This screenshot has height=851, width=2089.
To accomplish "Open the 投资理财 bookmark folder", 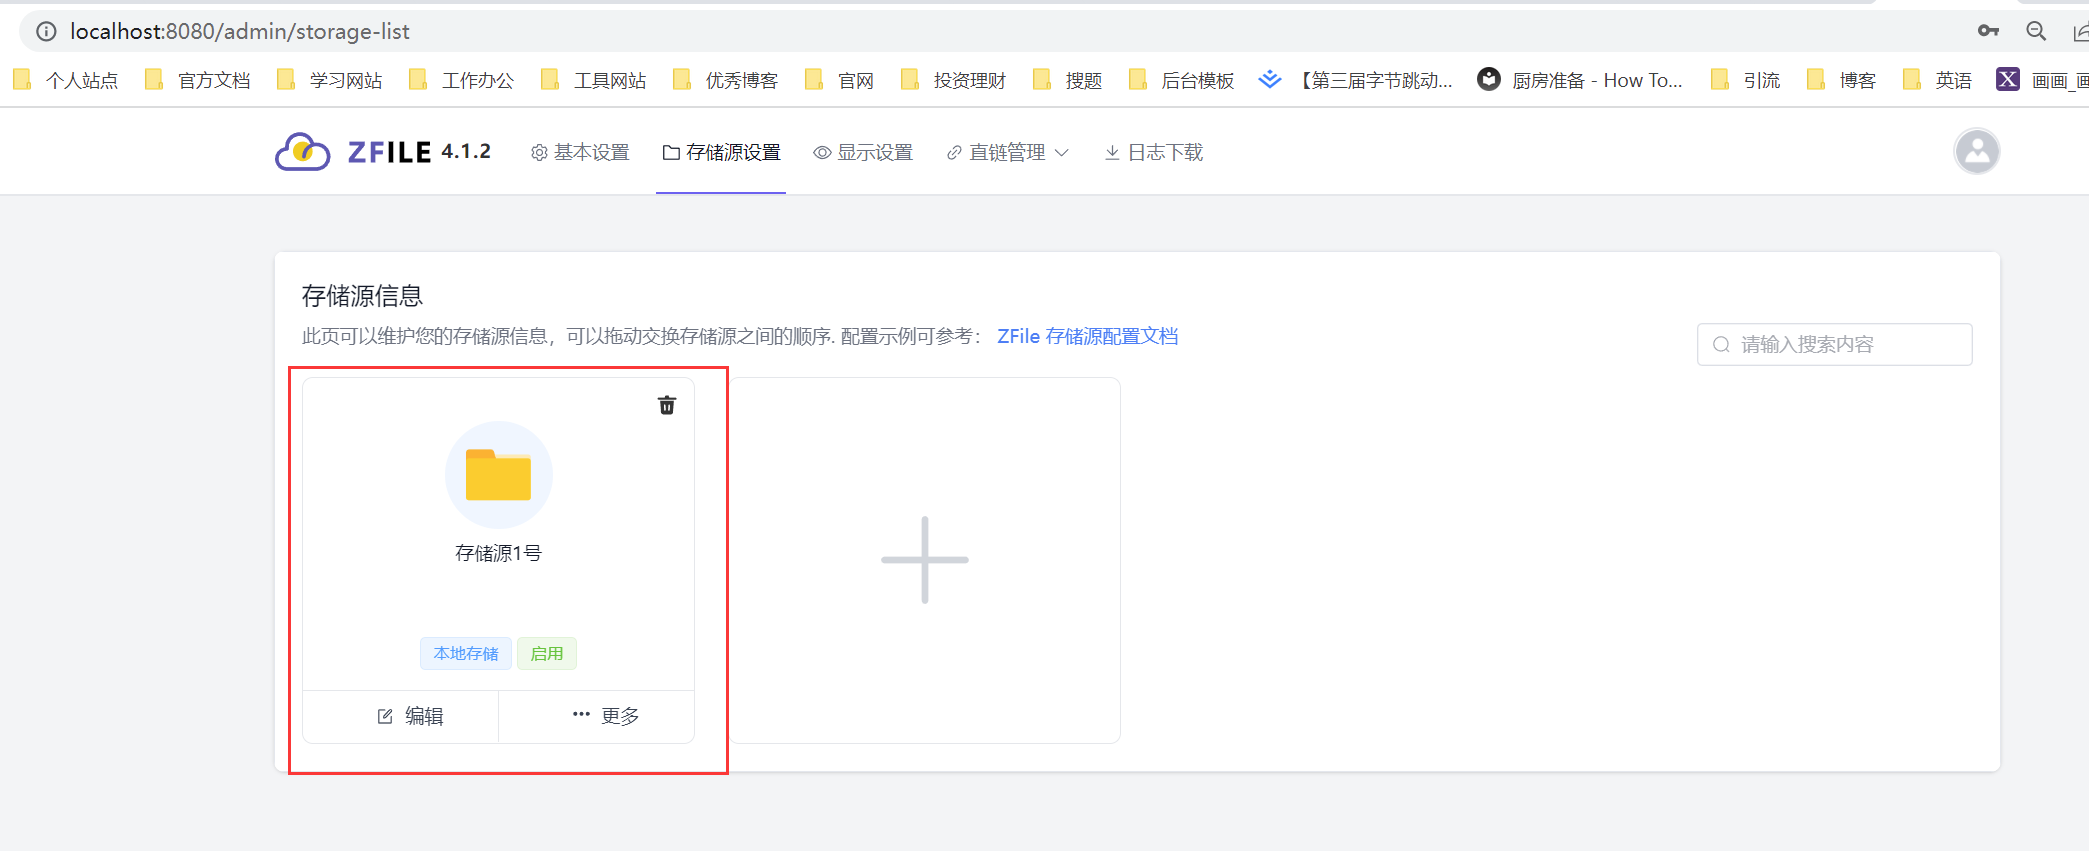I will (x=953, y=80).
